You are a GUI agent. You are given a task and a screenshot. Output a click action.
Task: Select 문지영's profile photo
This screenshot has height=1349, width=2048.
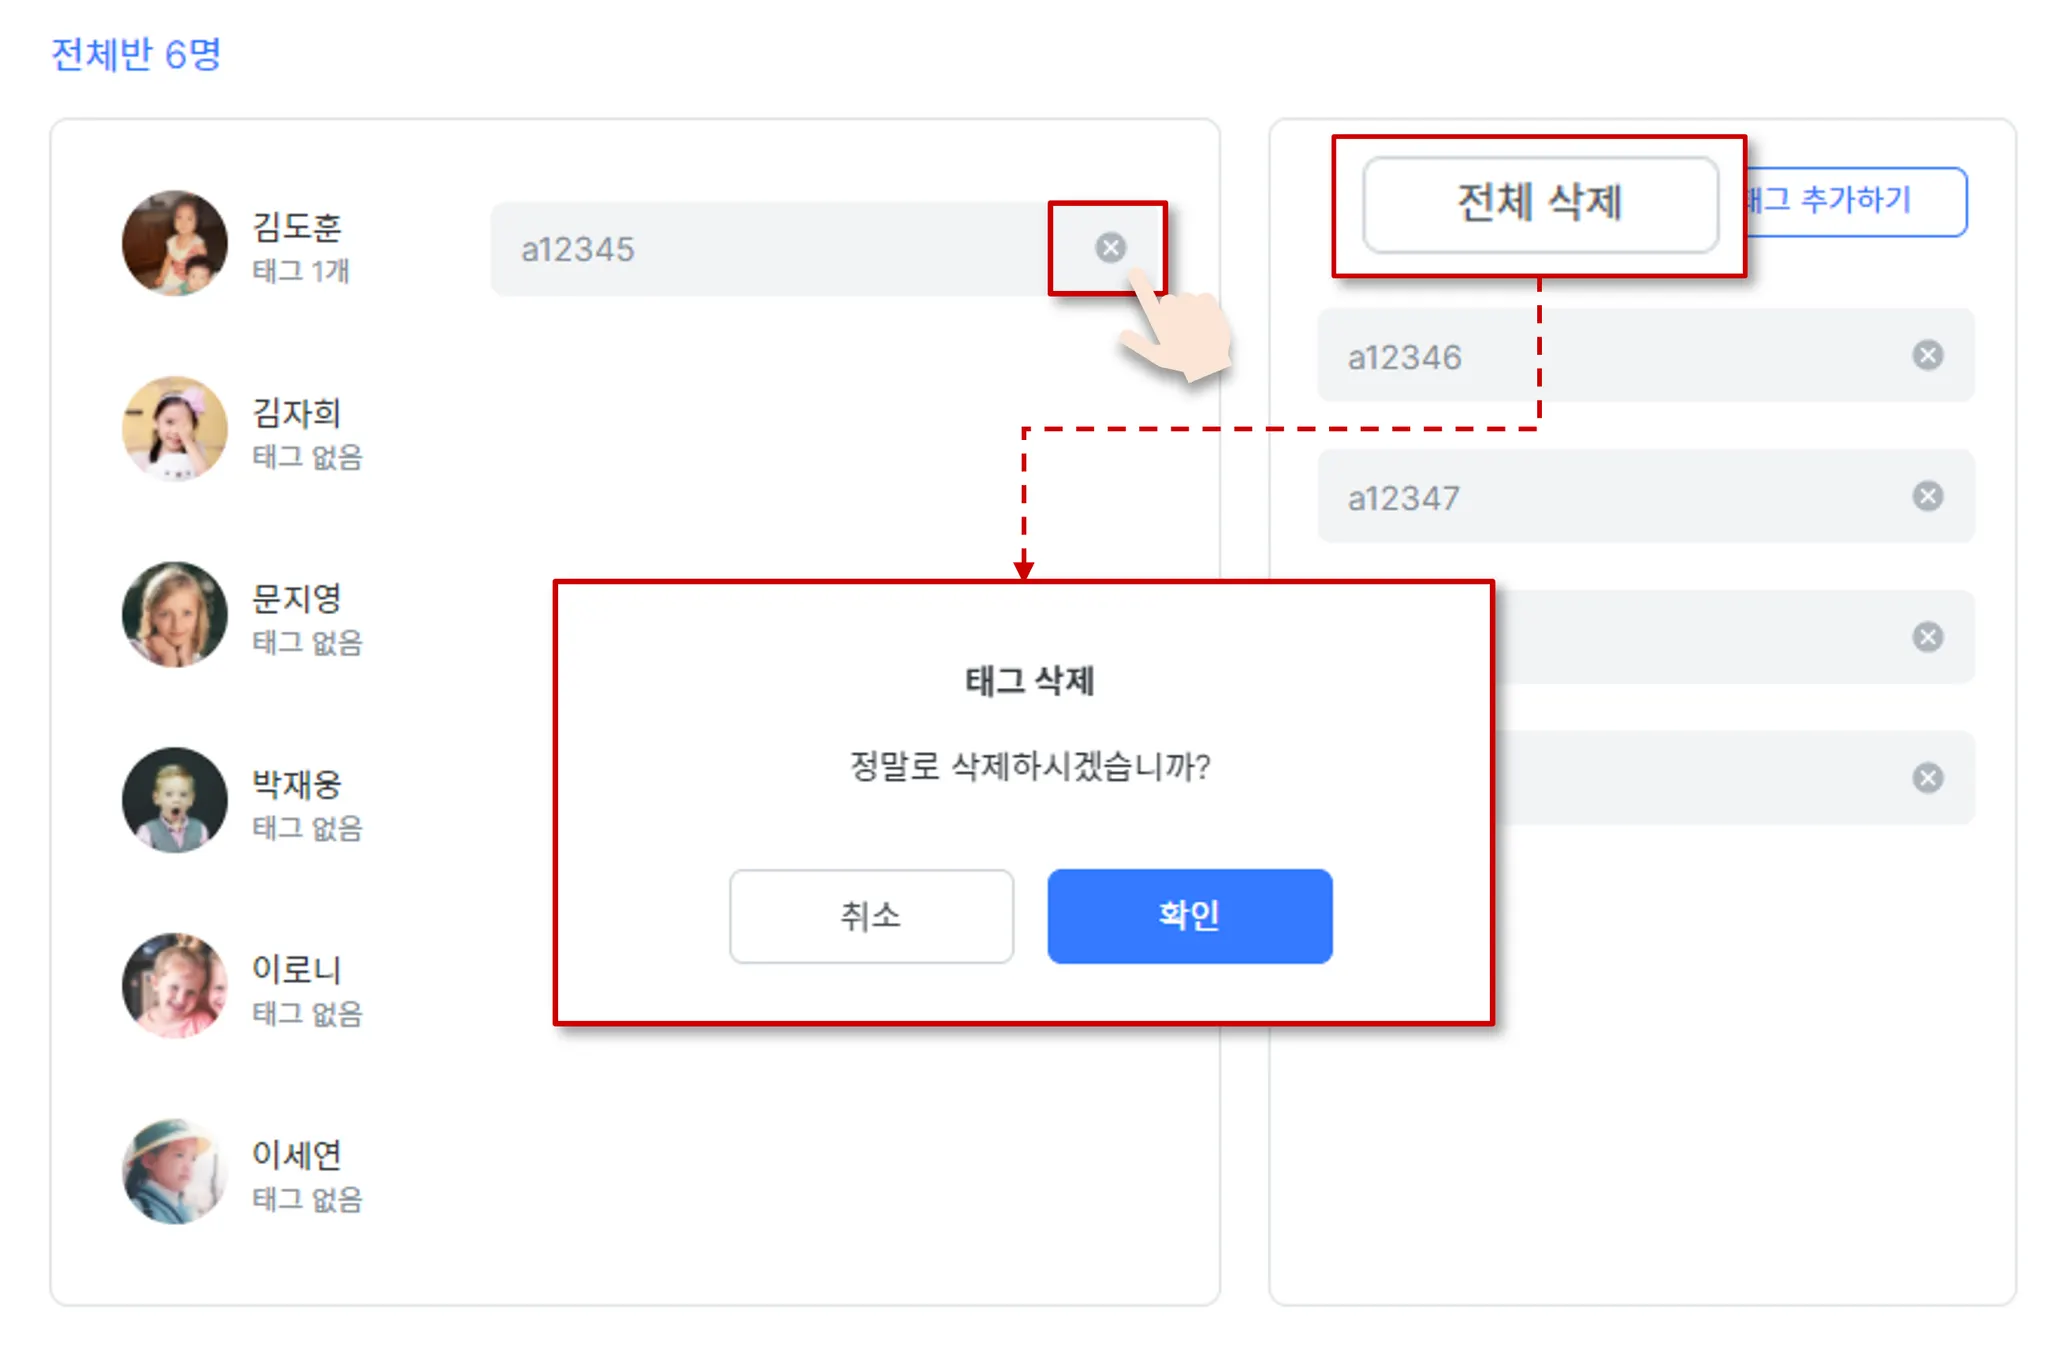pos(175,614)
